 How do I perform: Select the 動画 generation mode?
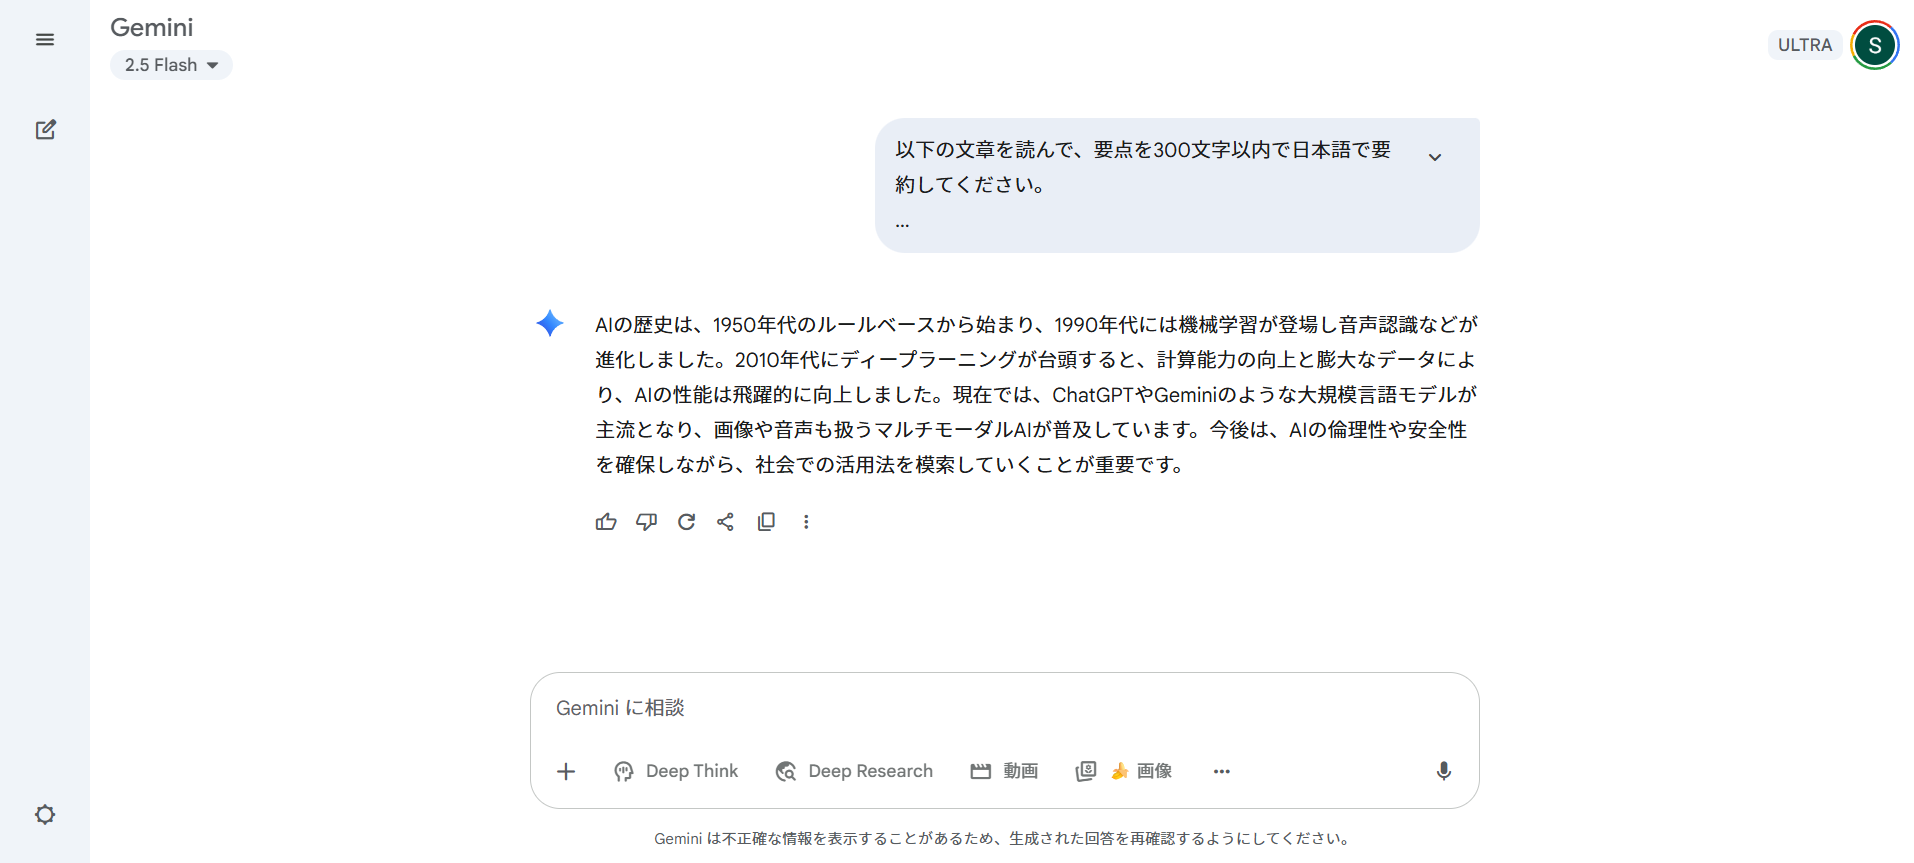(1004, 770)
